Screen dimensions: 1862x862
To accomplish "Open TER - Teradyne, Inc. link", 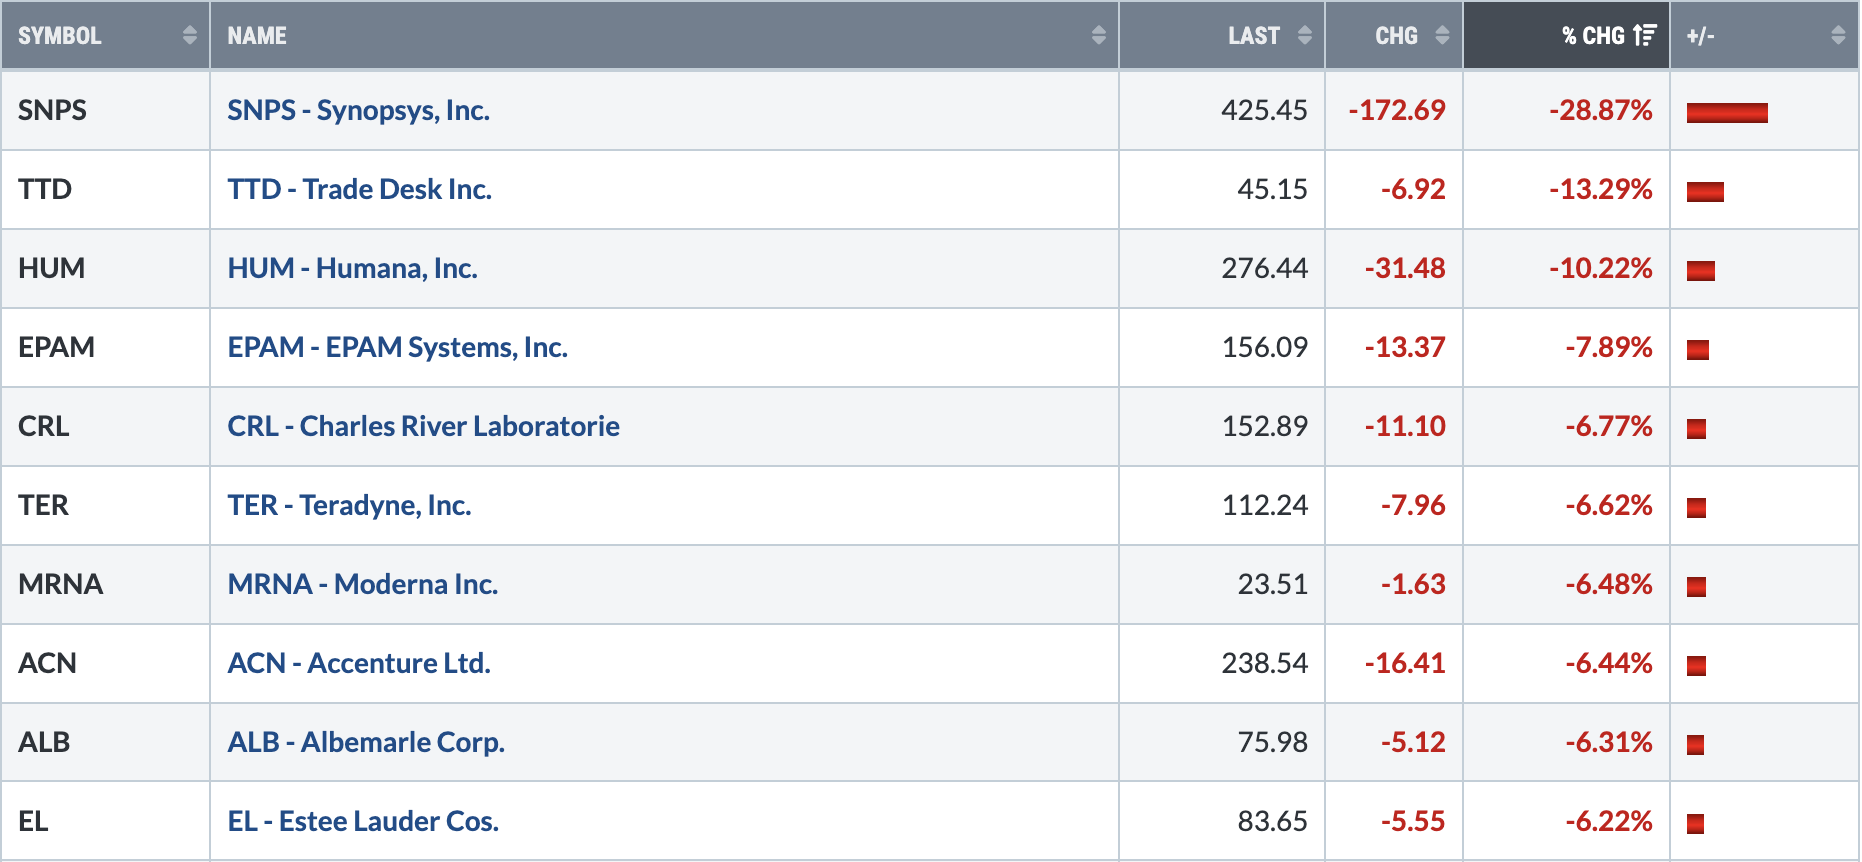I will (349, 505).
